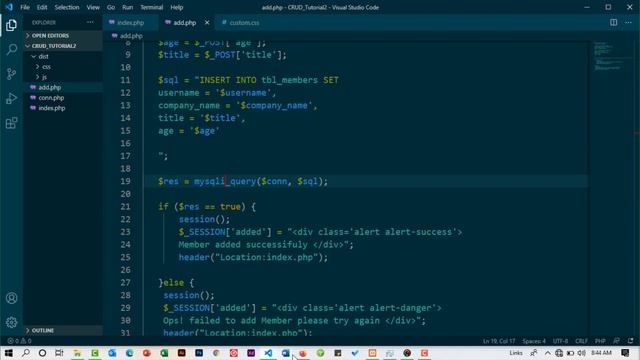Expand the js folder
The width and height of the screenshot is (640, 360).
pyautogui.click(x=44, y=77)
